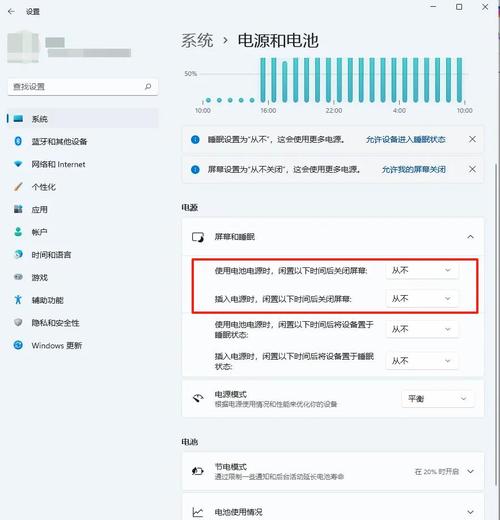500x520 pixels.
Task: Open 帐户 settings page
Action: click(83, 232)
